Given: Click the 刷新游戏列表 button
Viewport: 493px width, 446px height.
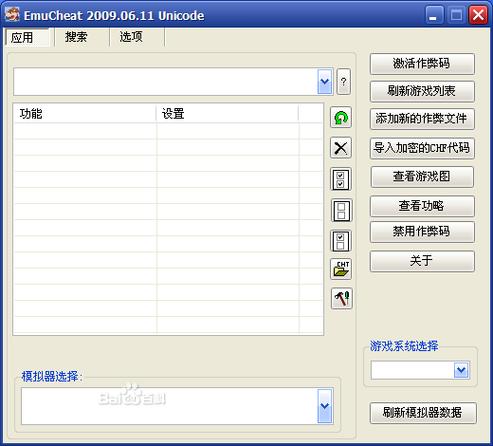Looking at the screenshot, I should (x=422, y=91).
